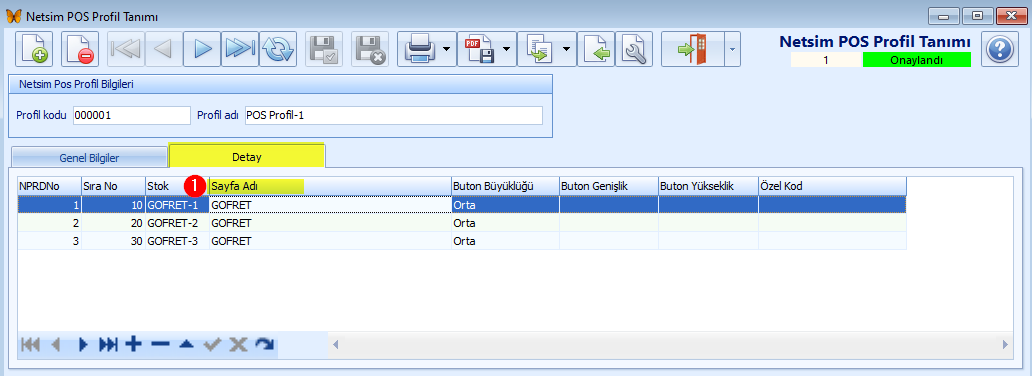Click grid navigator edit triangle icon
1032x376 pixels.
pos(186,344)
